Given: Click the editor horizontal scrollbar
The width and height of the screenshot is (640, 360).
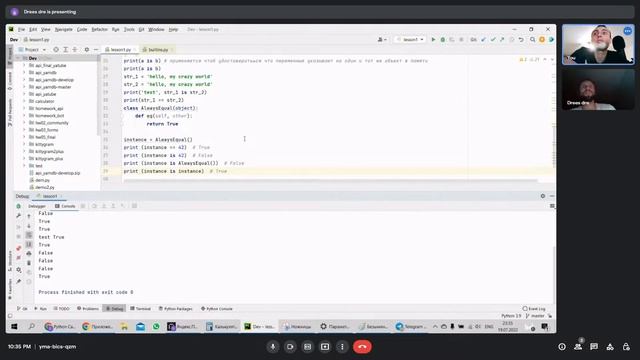Looking at the screenshot, I should (x=331, y=180).
